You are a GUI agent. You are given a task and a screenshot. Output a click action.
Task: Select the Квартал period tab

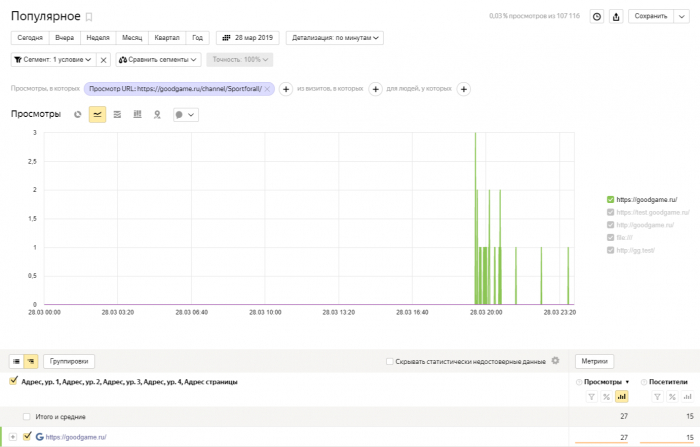click(x=167, y=38)
